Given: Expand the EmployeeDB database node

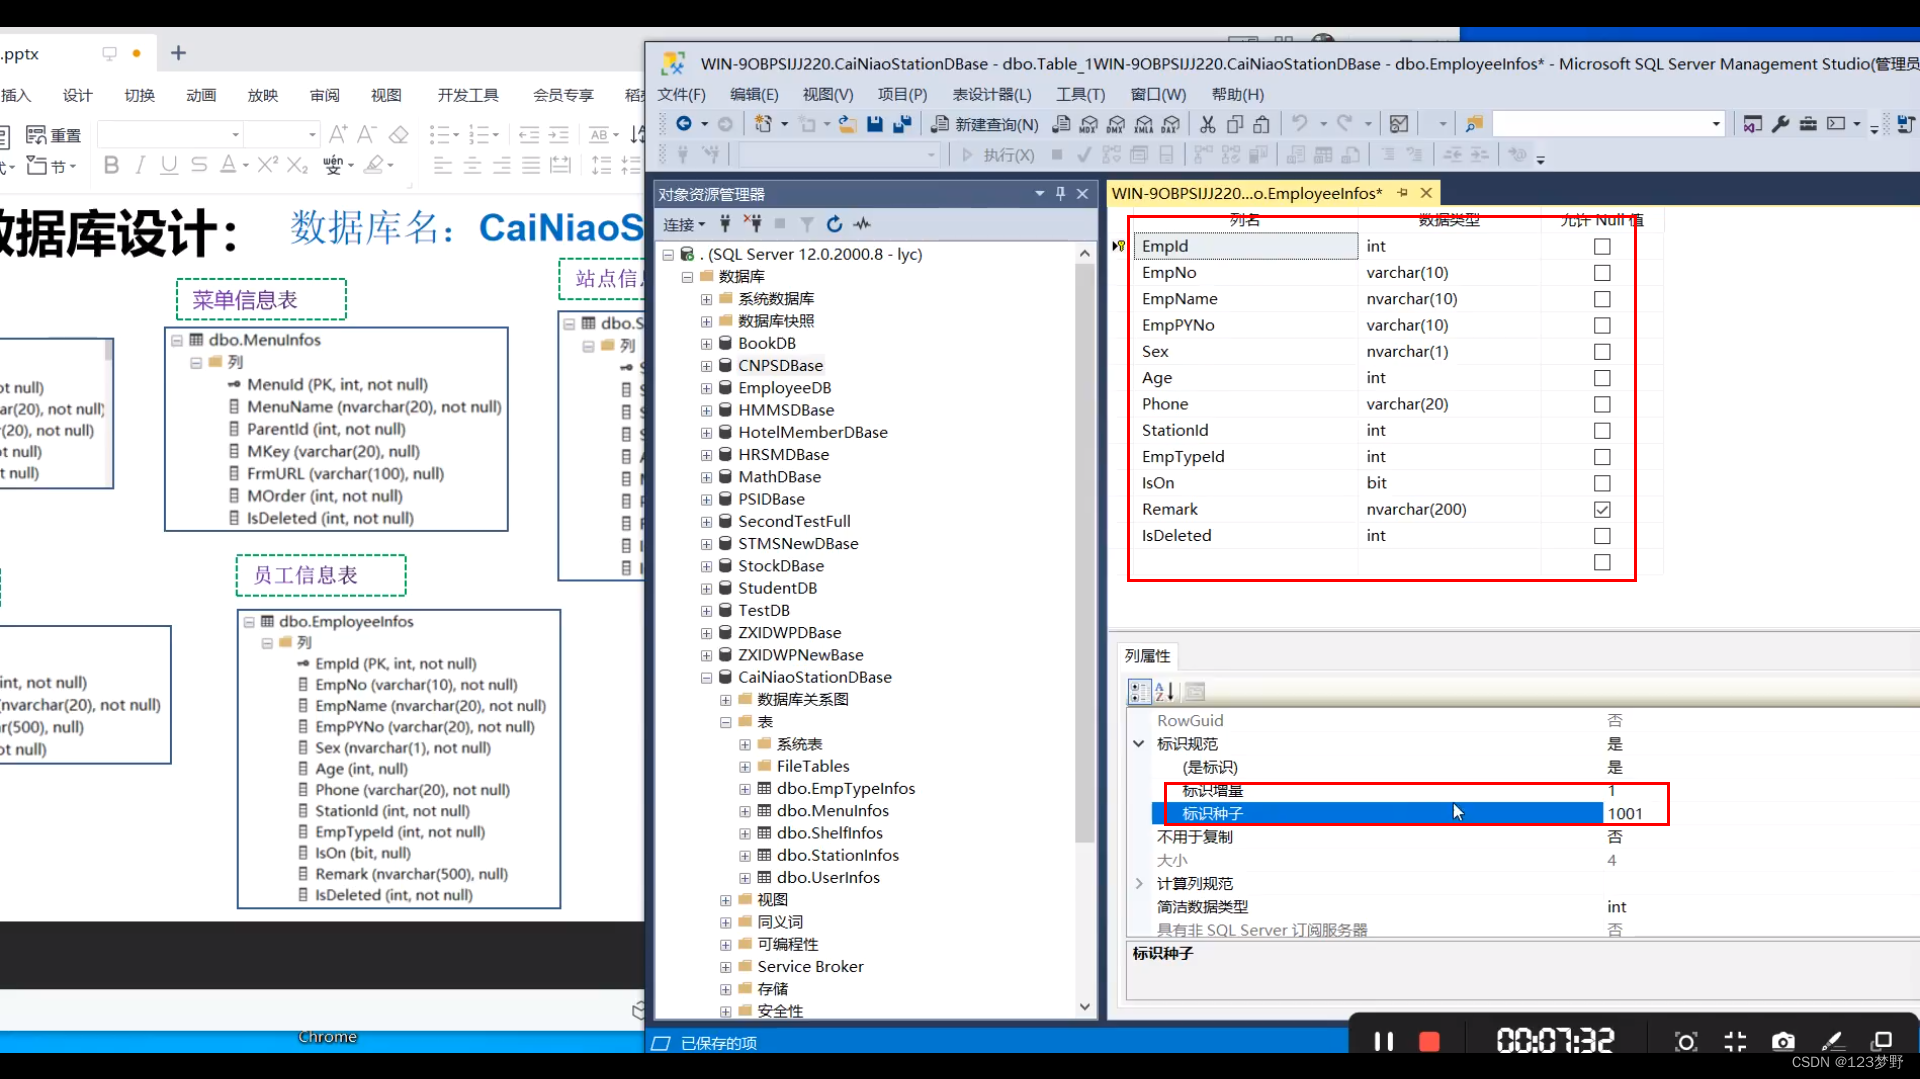Looking at the screenshot, I should 706,388.
